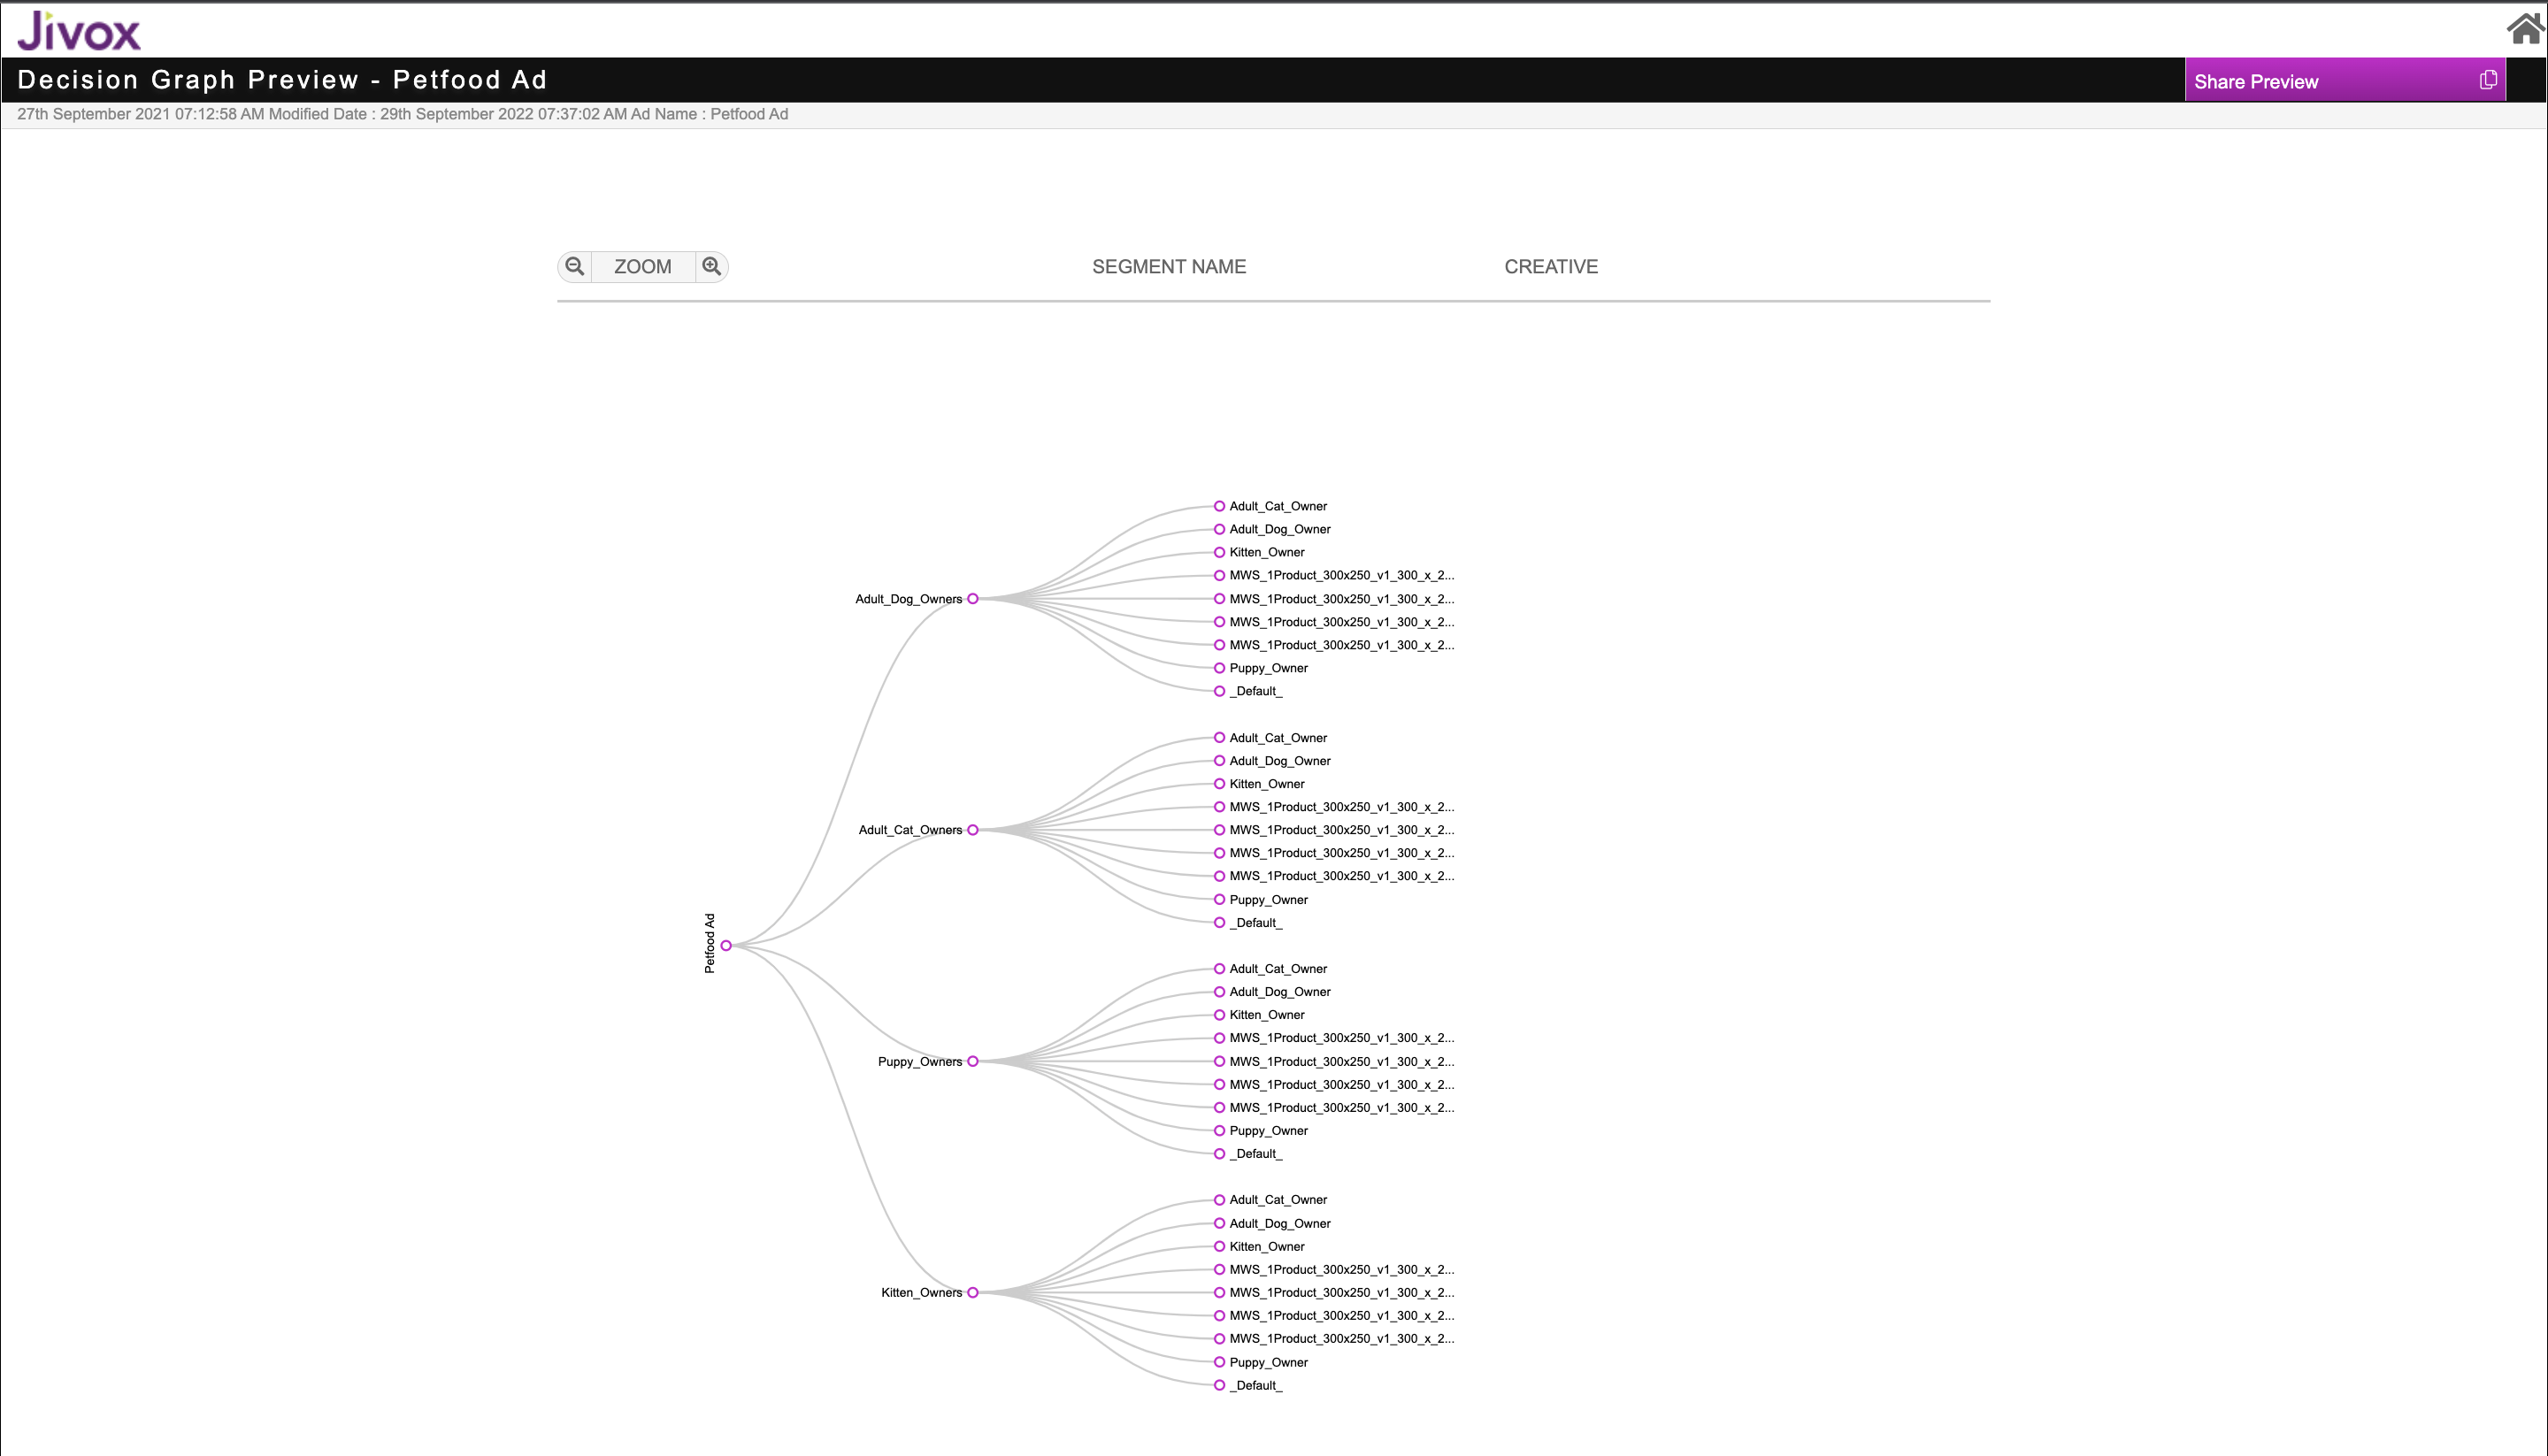Collapse the Adult_Dog_Owners segment node
This screenshot has height=1456, width=2548.
pyautogui.click(x=972, y=599)
